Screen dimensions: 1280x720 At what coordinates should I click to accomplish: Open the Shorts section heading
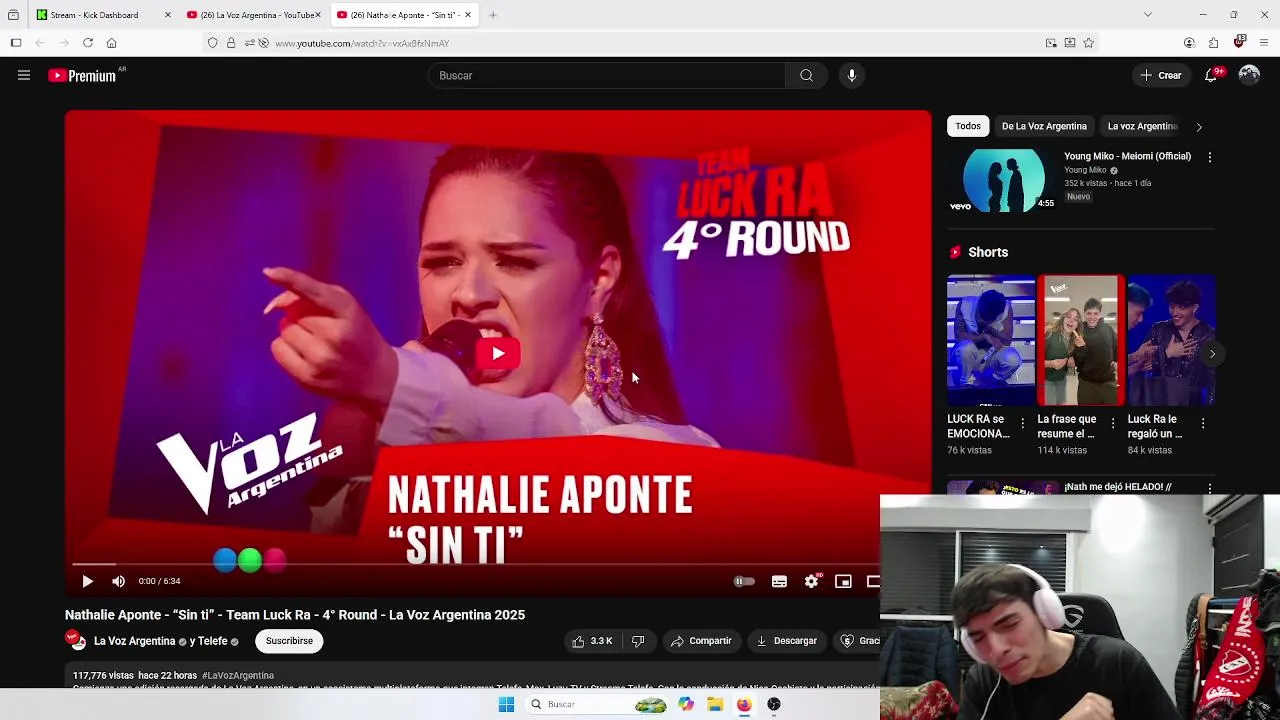point(988,252)
